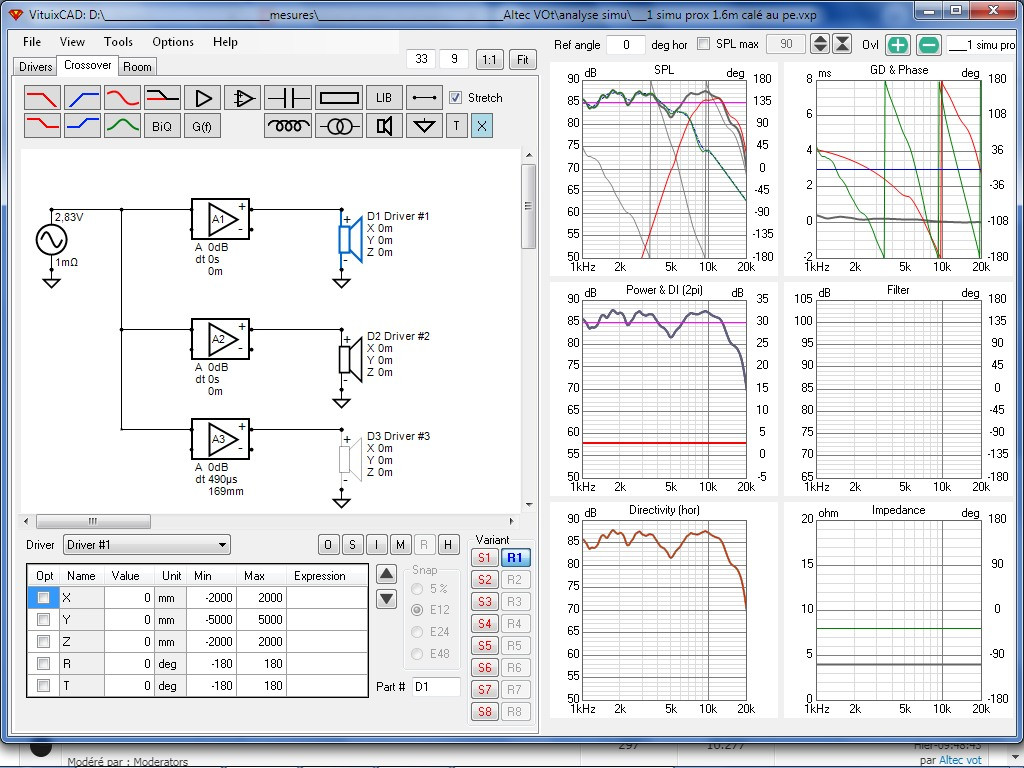Select the S2 variant button
Screen dimensions: 1024x768
tap(484, 579)
